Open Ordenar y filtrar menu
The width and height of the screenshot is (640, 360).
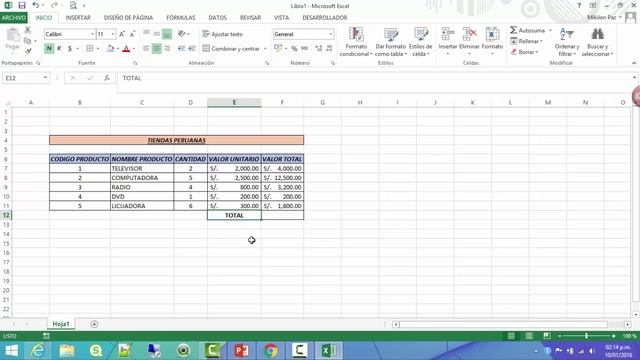click(567, 42)
